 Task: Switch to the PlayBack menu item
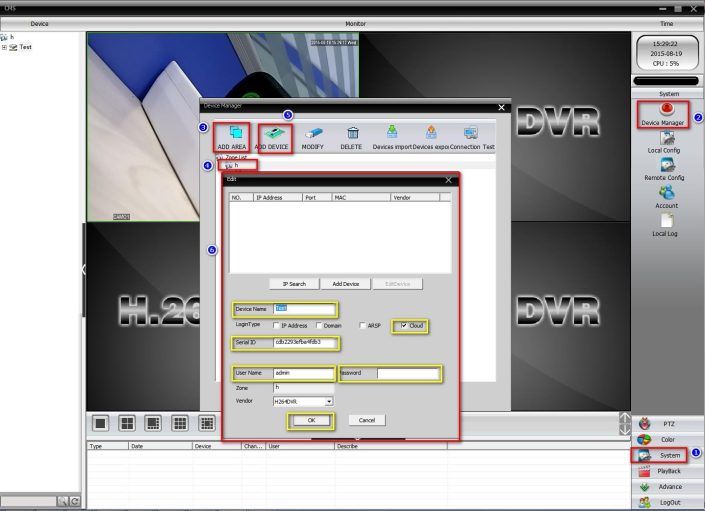(669, 471)
